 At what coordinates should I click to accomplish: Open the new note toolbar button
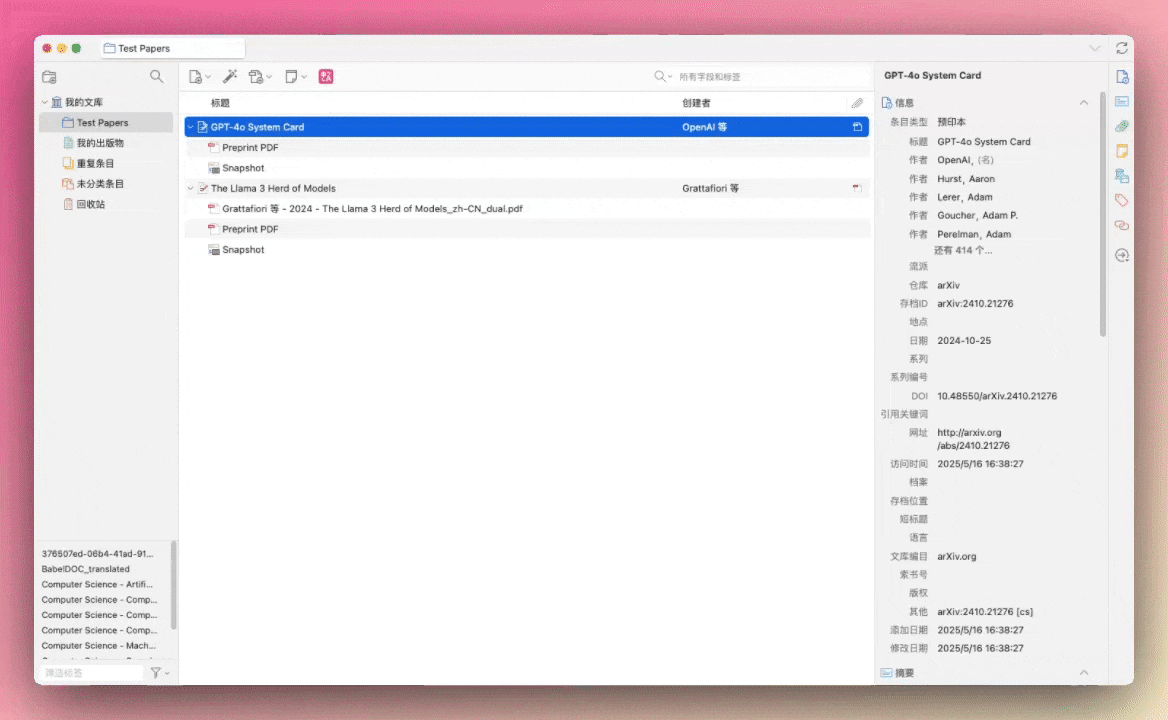pyautogui.click(x=295, y=77)
